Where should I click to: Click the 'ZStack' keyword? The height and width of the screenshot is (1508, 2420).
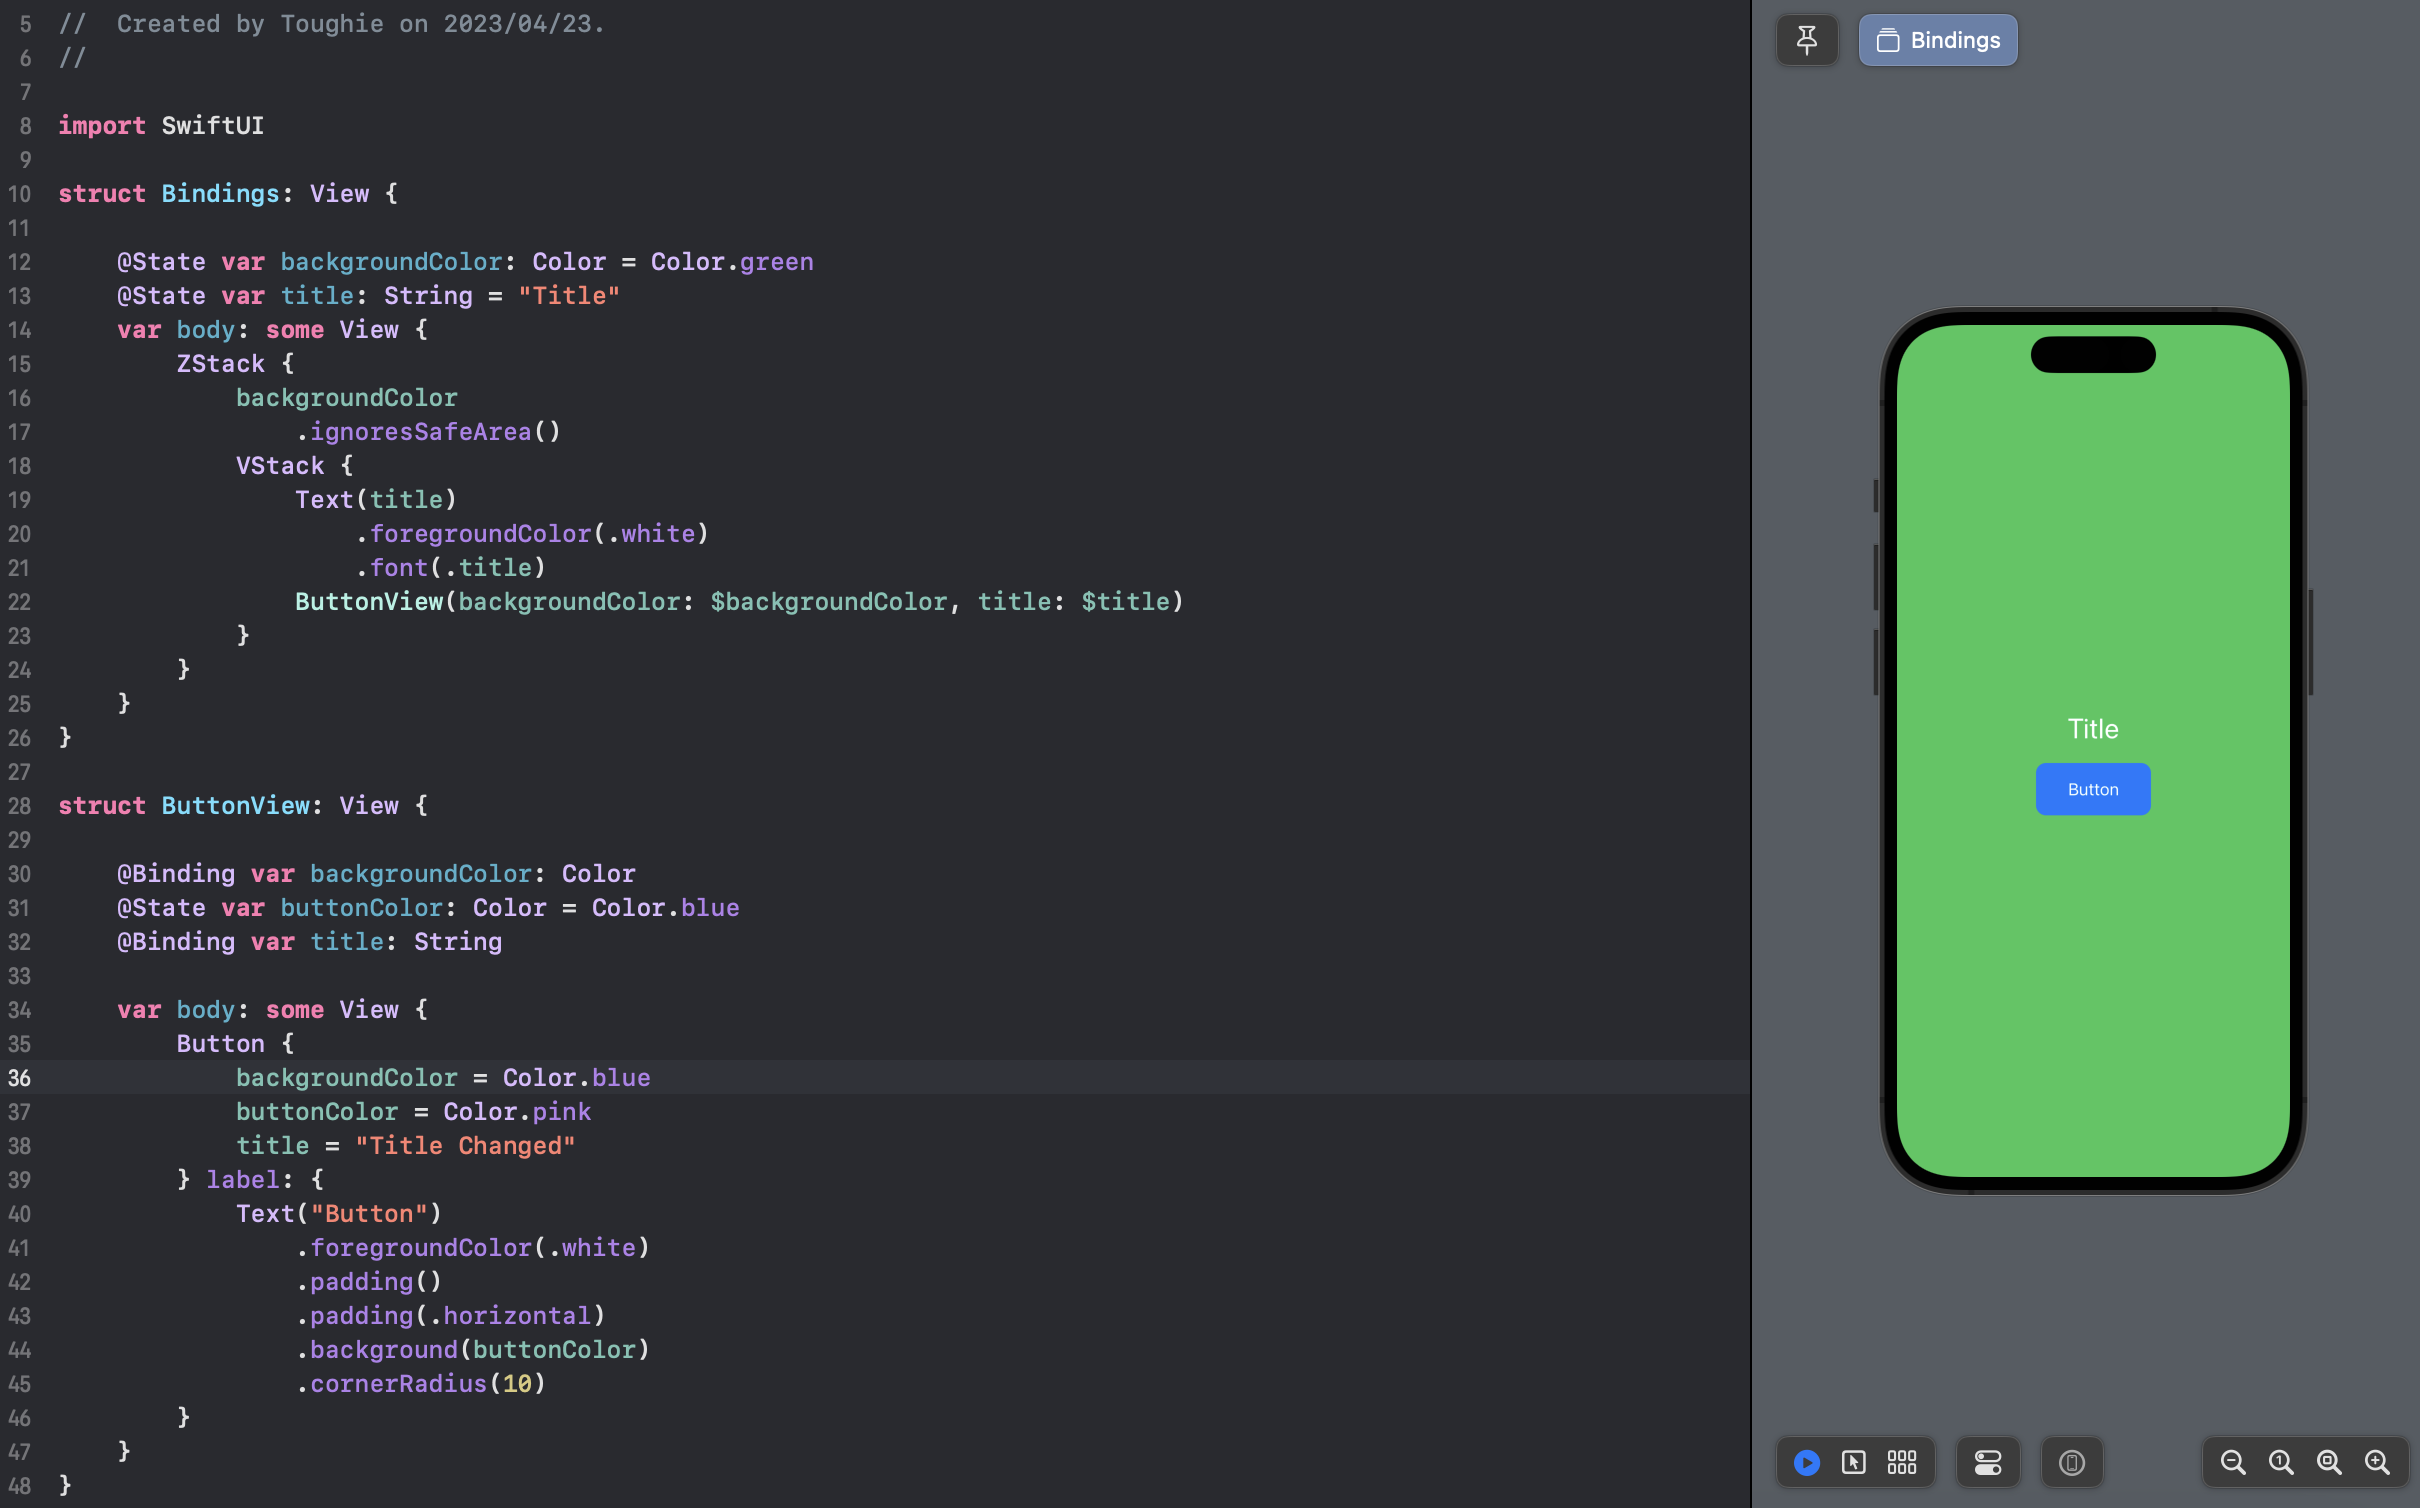point(220,364)
